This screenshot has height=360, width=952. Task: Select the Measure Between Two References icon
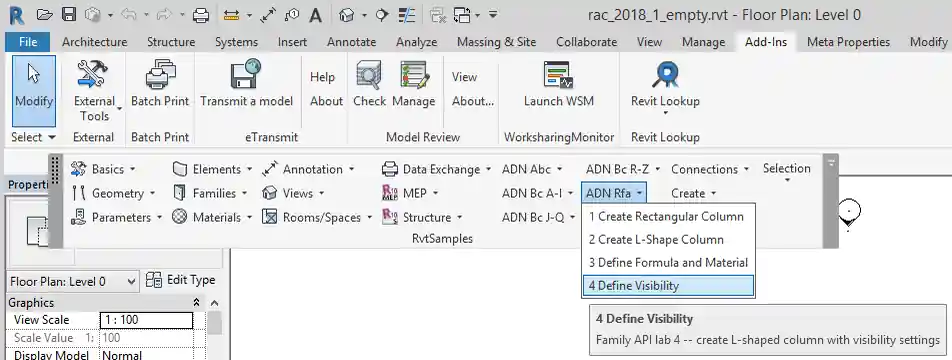[231, 15]
